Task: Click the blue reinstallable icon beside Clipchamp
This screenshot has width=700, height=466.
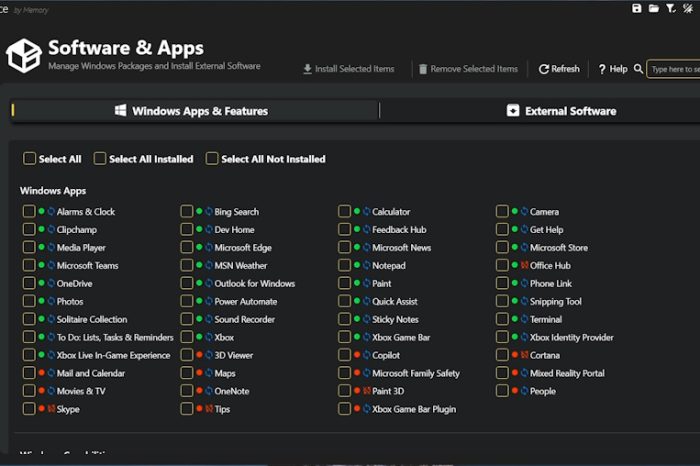Action: point(50,230)
